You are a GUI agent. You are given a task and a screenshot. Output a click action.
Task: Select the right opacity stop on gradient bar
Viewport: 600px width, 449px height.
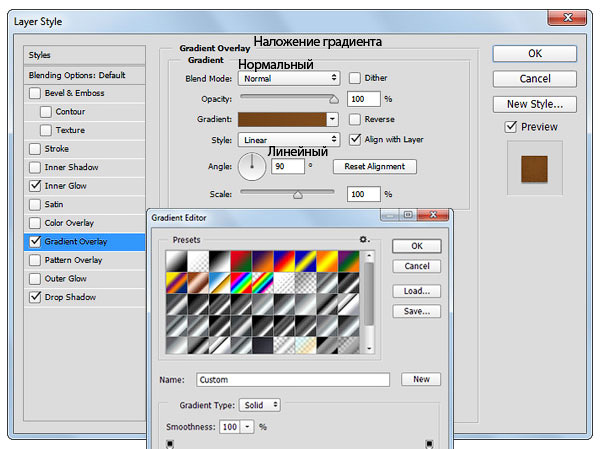[429, 444]
